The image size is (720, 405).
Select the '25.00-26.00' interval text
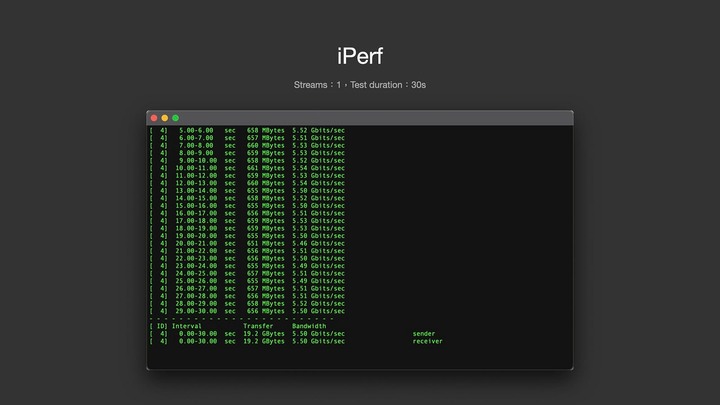click(x=196, y=281)
